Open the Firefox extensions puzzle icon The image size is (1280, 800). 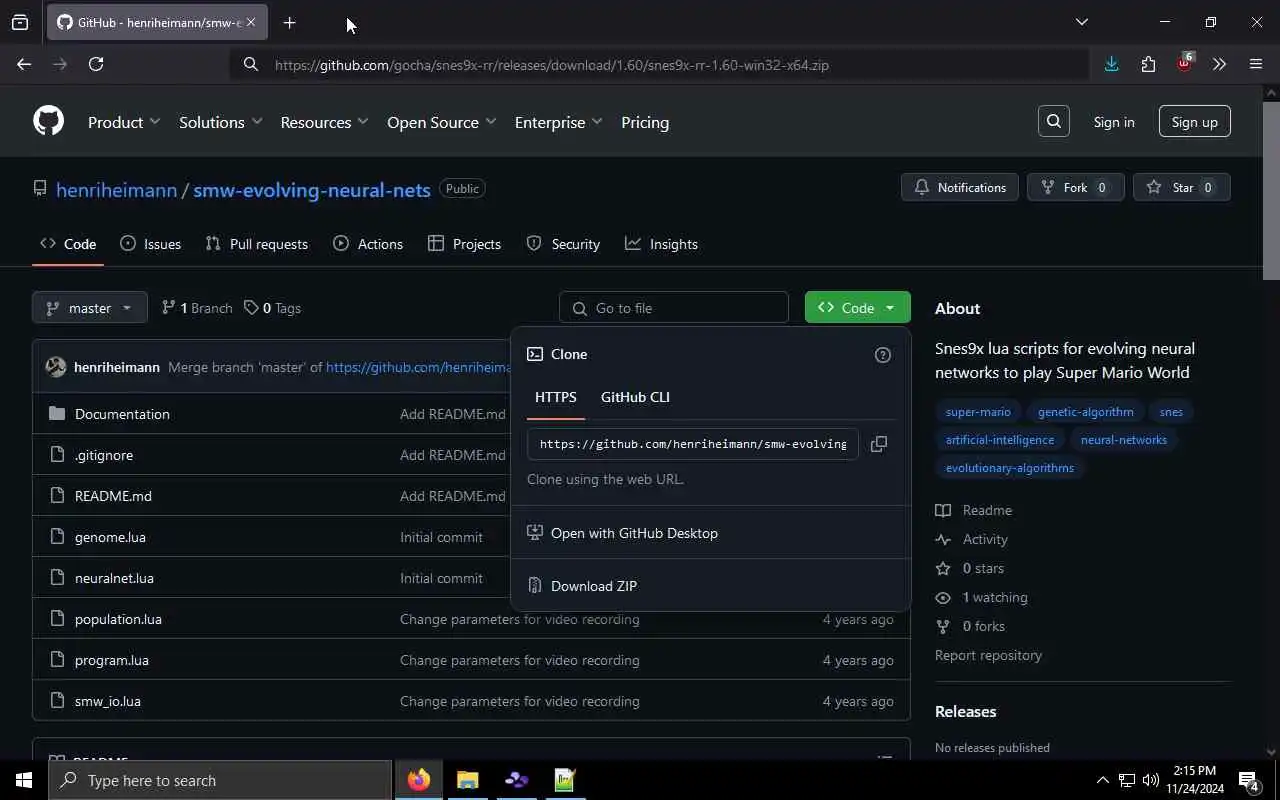tap(1148, 64)
